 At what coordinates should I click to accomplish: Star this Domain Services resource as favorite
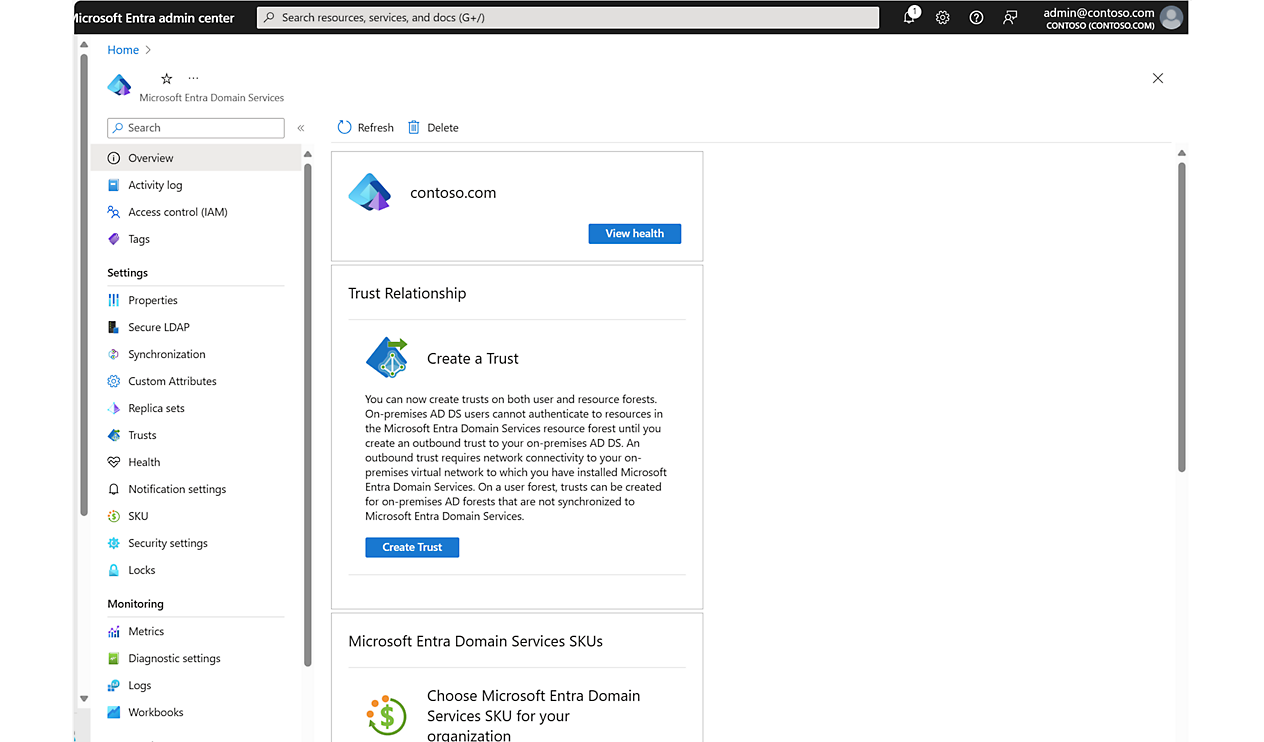[166, 78]
